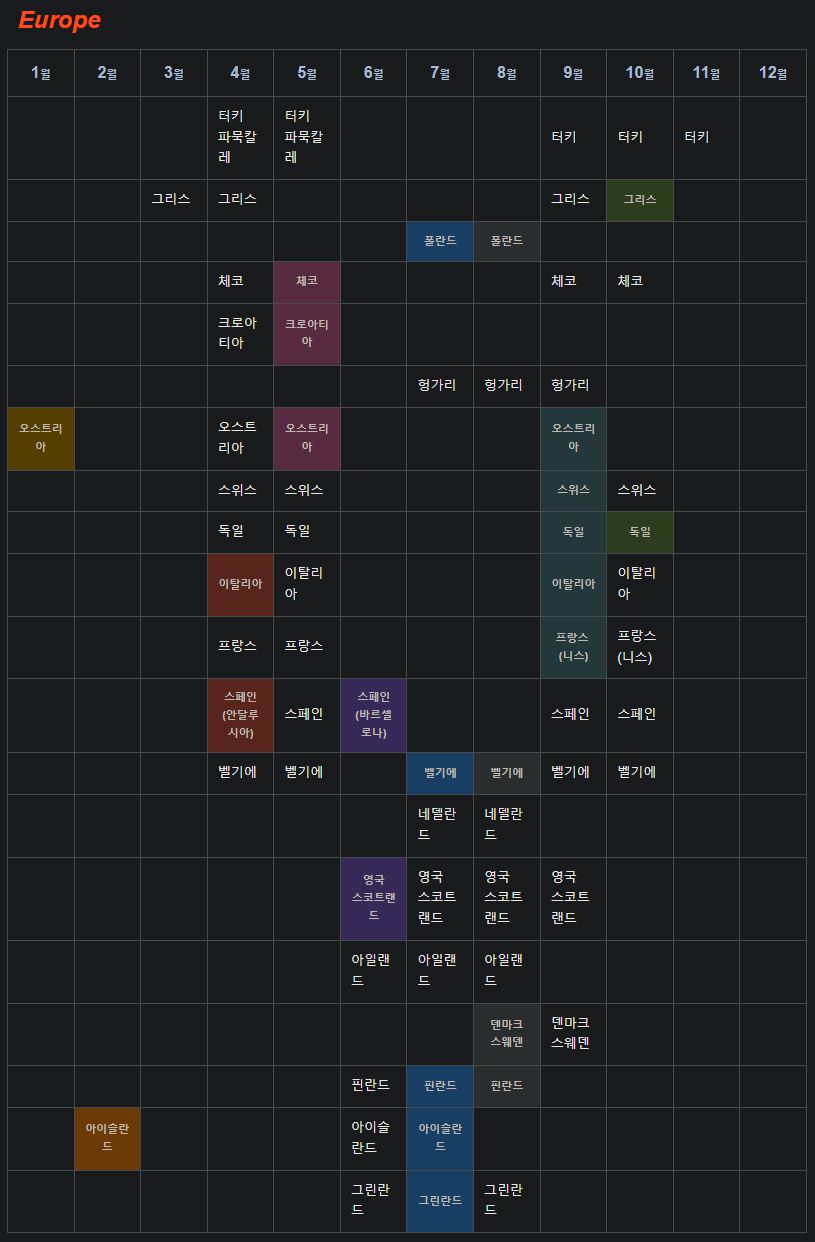The width and height of the screenshot is (815, 1242).
Task: Click 아일랜드 in the 8월 column
Action: tap(504, 970)
